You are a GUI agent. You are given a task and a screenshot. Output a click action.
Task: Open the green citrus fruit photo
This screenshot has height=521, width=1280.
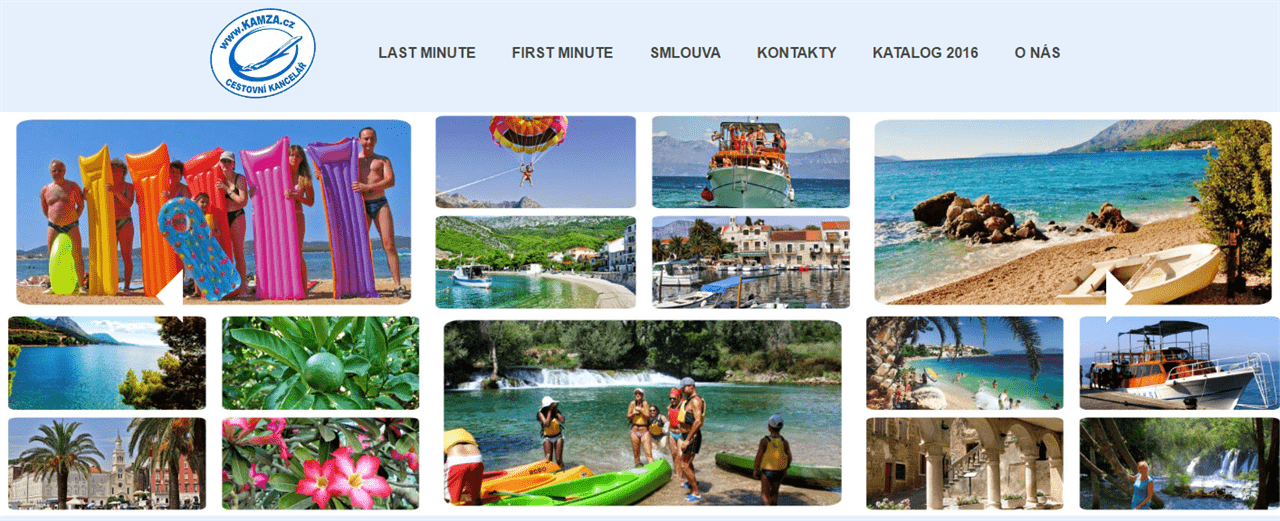(x=320, y=363)
